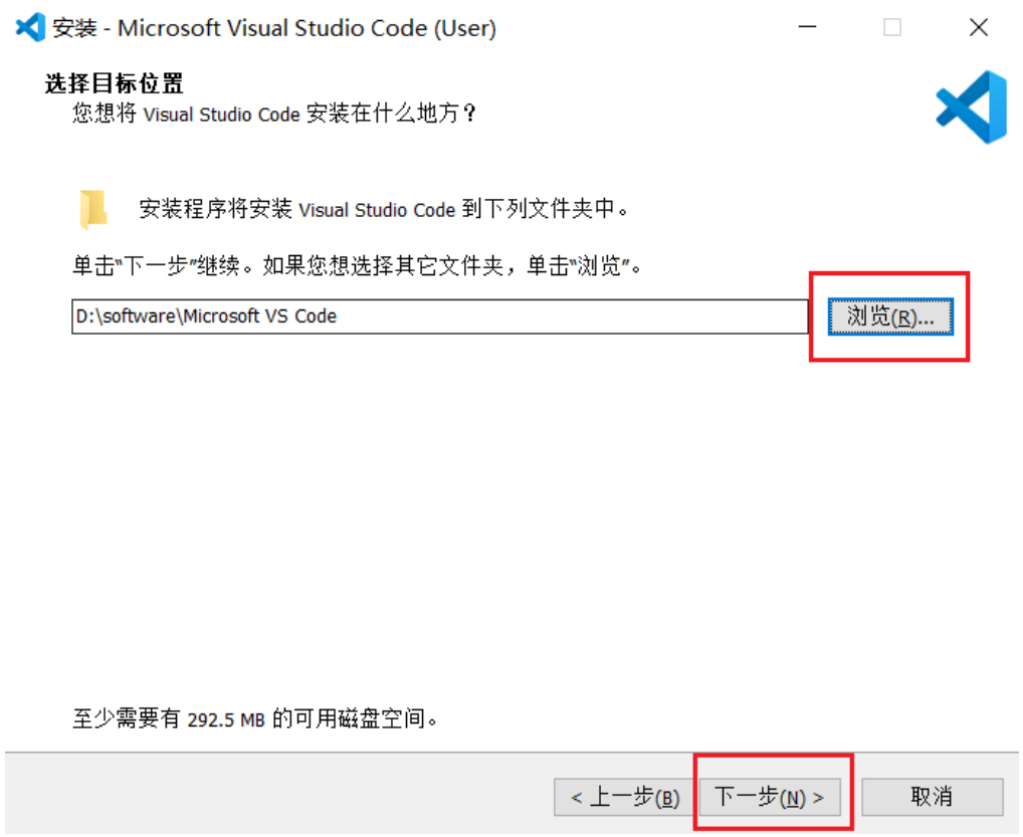Cancel installation with 取消 button
The width and height of the screenshot is (1023, 837).
pyautogui.click(x=932, y=797)
